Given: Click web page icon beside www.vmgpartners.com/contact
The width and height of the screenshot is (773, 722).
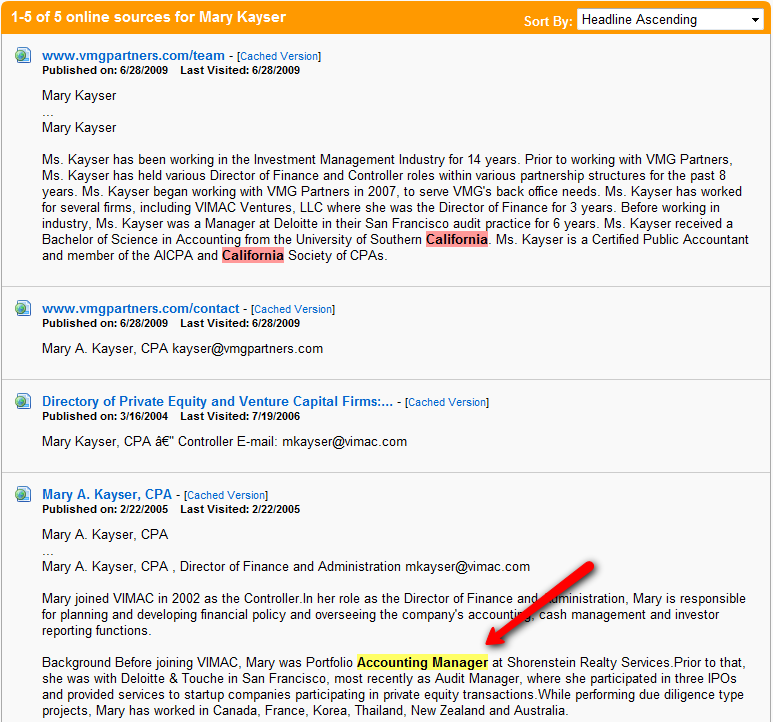Looking at the screenshot, I should (23, 308).
